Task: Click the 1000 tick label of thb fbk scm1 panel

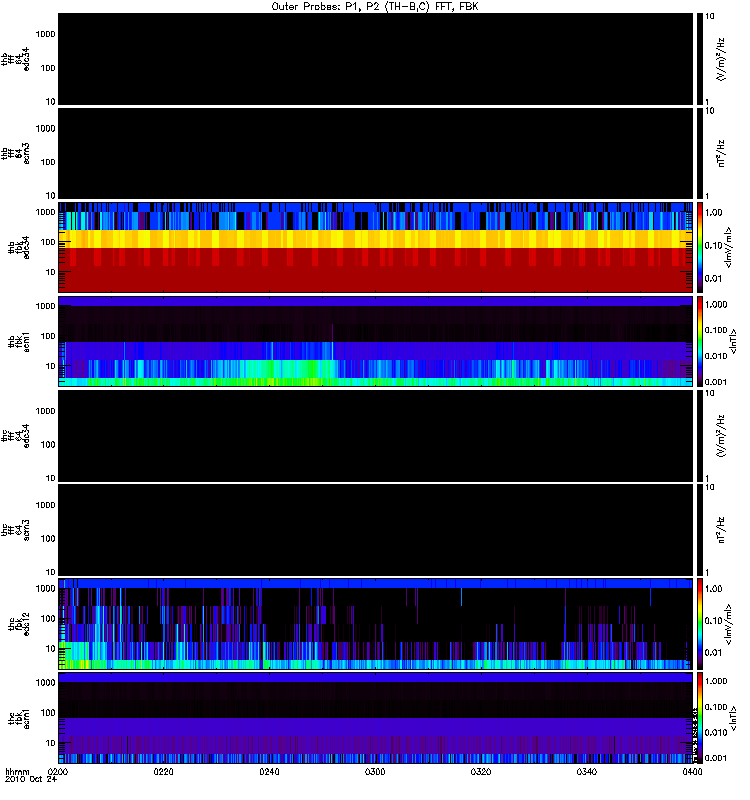Action: click(45, 306)
